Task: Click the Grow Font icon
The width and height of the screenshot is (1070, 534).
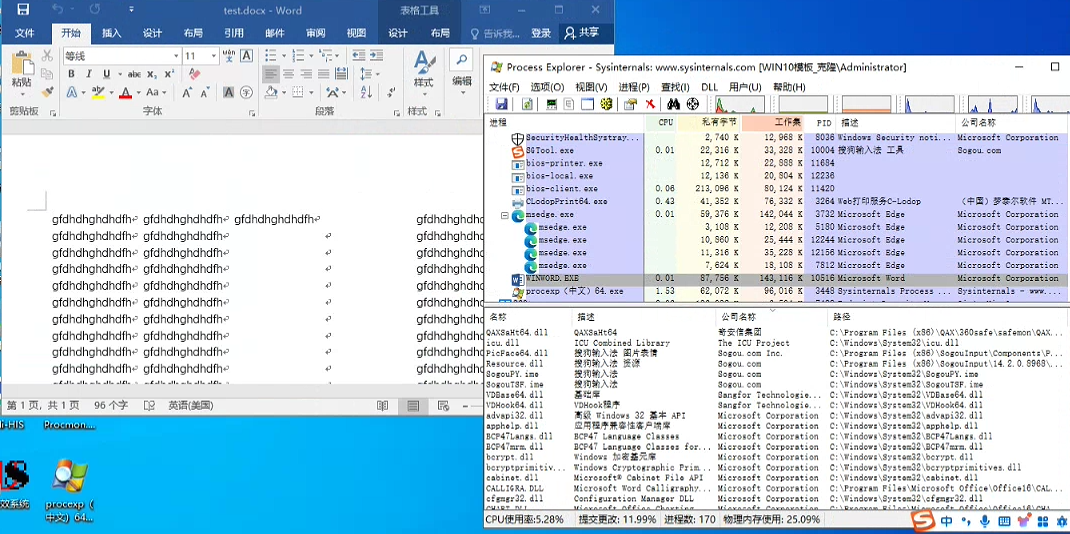Action: [x=187, y=92]
